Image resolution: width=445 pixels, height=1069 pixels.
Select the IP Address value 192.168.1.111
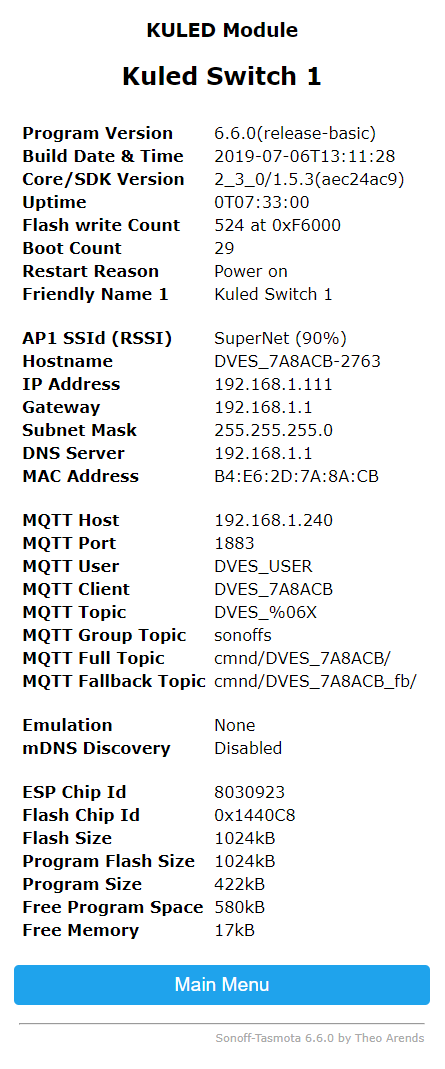[273, 384]
